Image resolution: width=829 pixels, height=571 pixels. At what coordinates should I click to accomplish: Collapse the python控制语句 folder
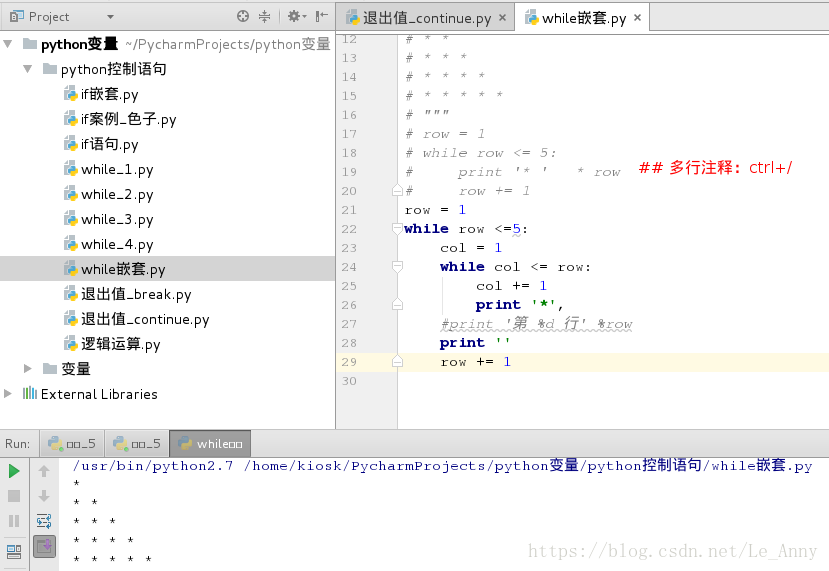[x=27, y=69]
